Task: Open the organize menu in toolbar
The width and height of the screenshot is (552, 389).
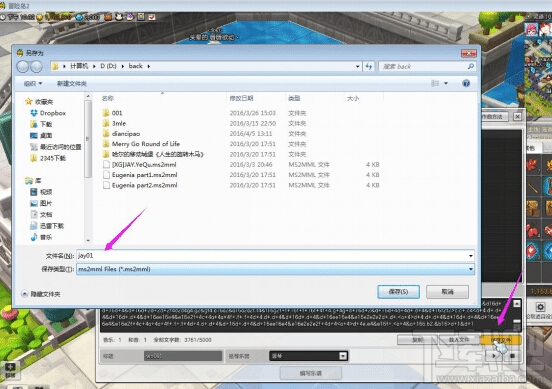Action: click(x=33, y=83)
